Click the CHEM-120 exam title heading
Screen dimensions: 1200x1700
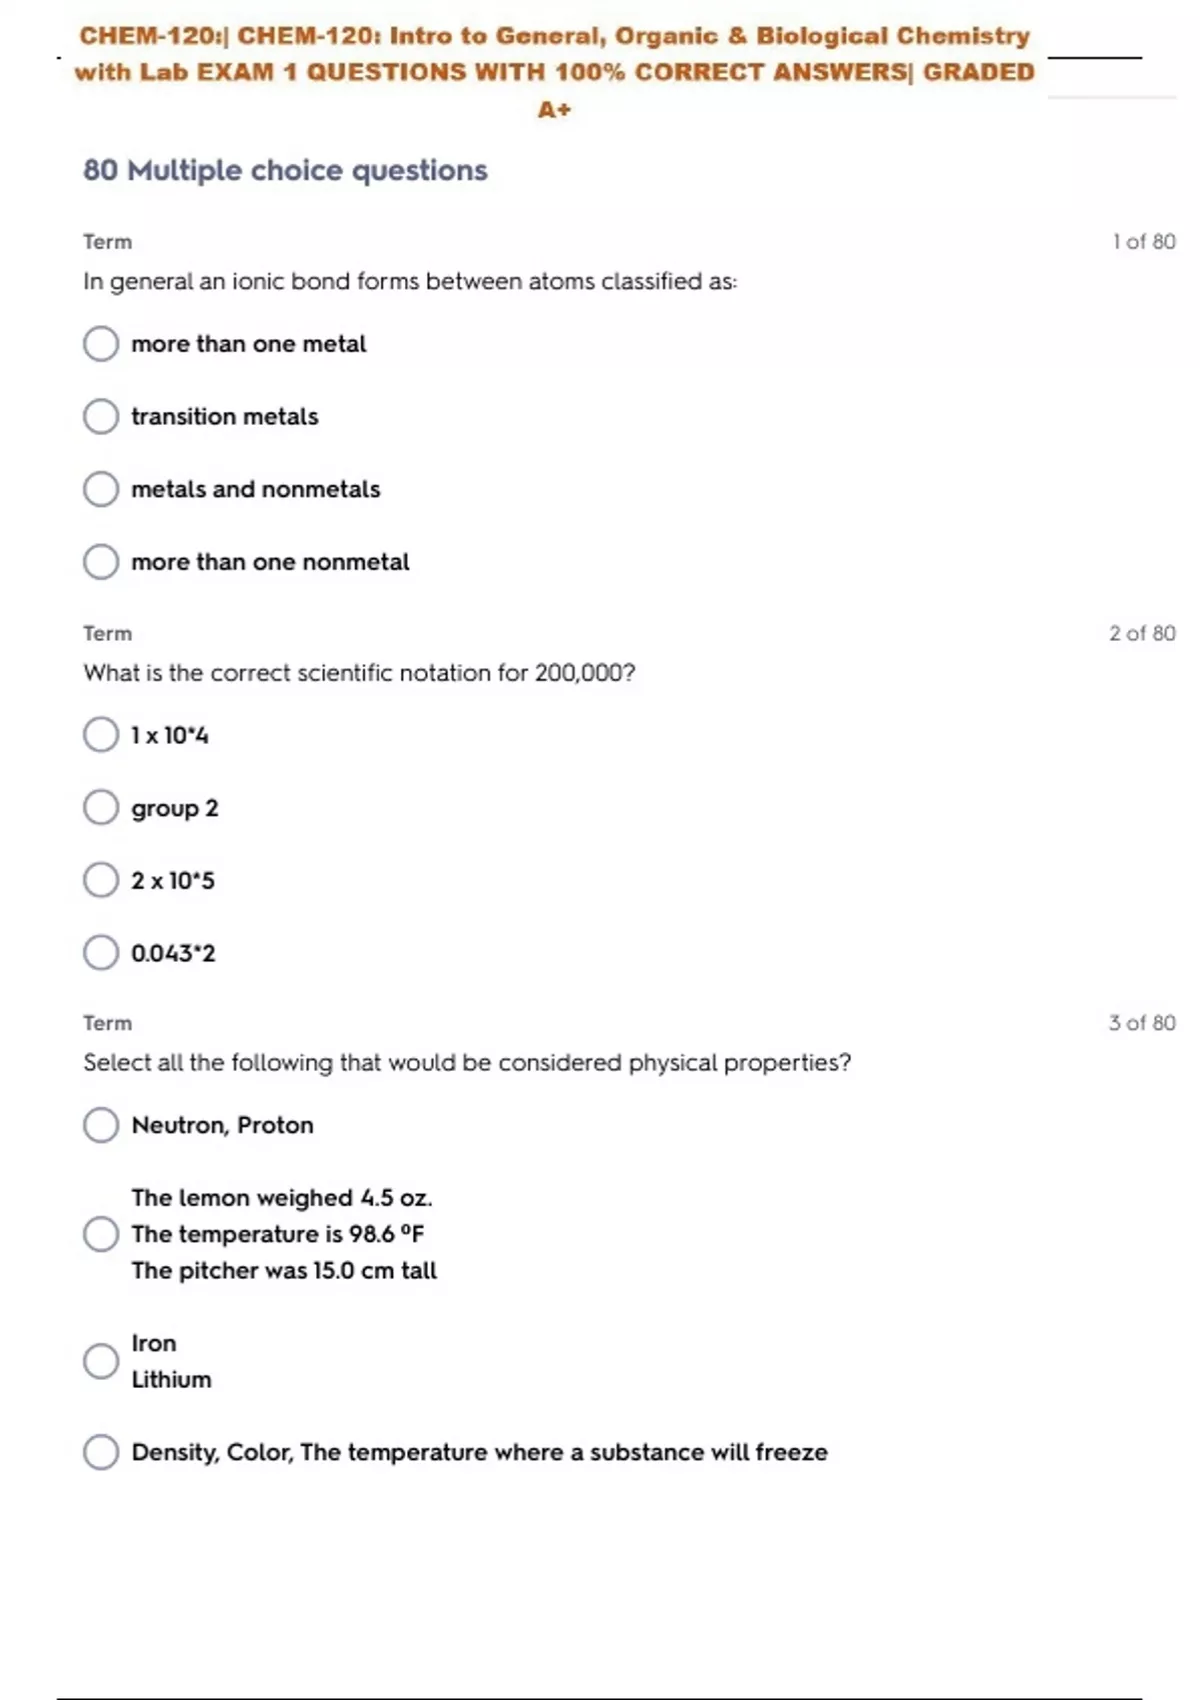554,72
